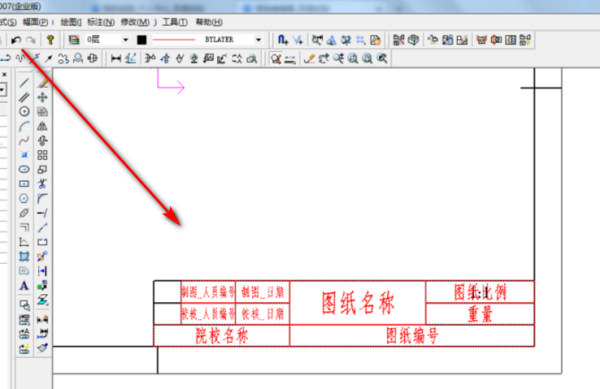Image resolution: width=600 pixels, height=389 pixels.
Task: Click the red pencil edit icon
Action: pos(309,59)
